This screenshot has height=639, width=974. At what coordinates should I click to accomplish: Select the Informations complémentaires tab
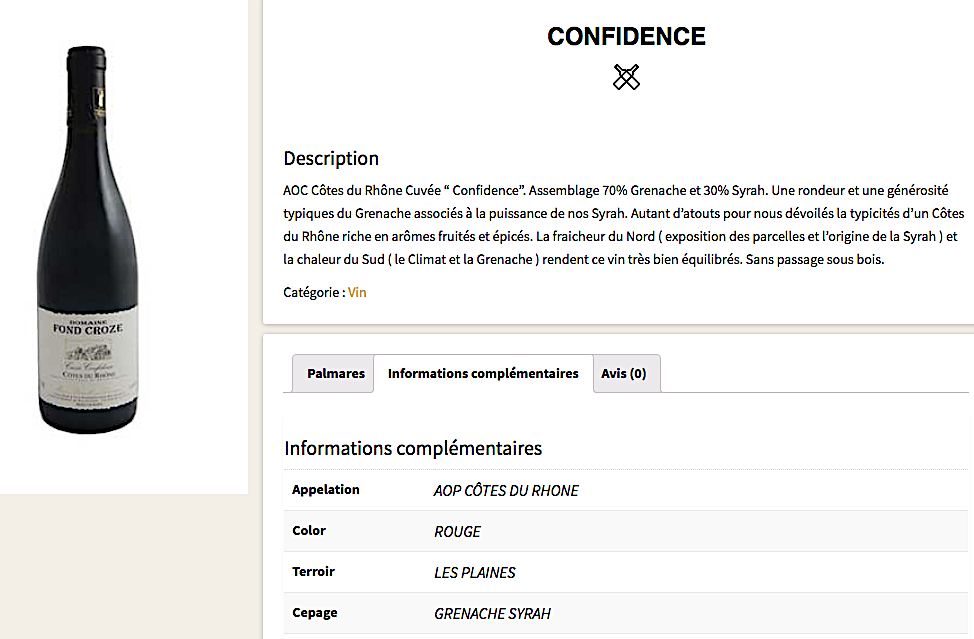(483, 373)
